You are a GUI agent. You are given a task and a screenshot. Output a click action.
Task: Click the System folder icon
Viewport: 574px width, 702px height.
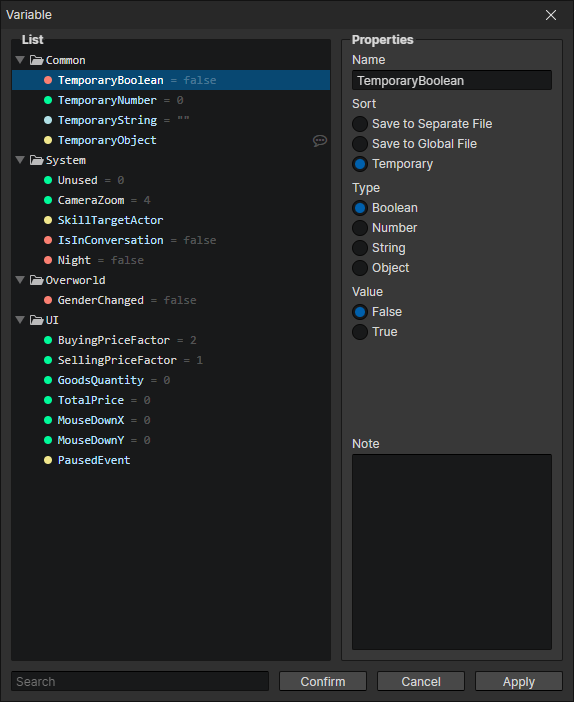coord(37,160)
